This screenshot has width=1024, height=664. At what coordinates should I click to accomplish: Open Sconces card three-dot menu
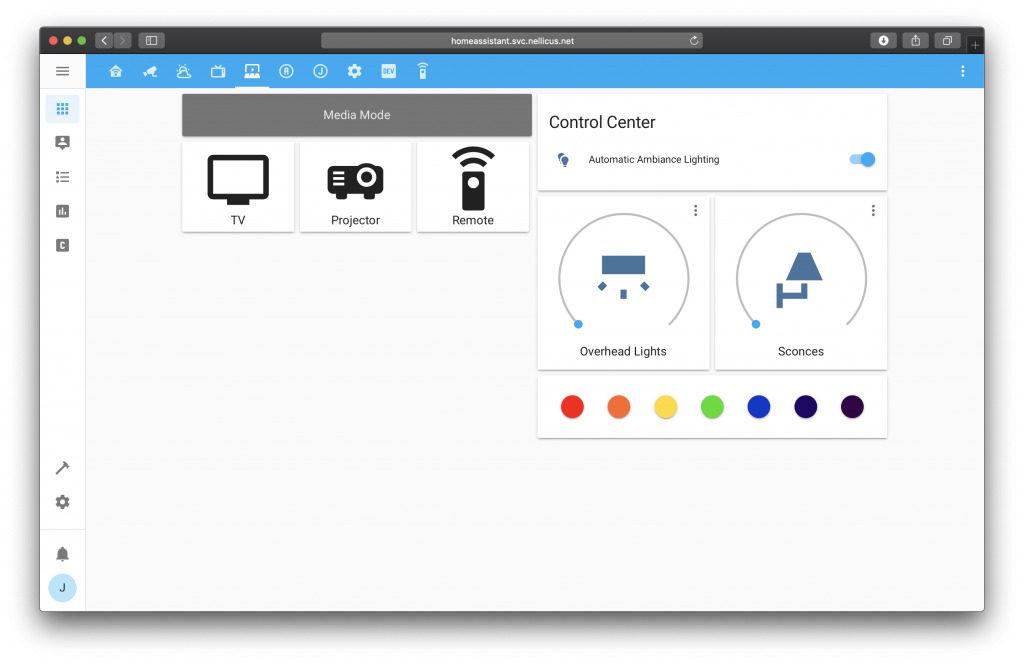[x=873, y=210]
